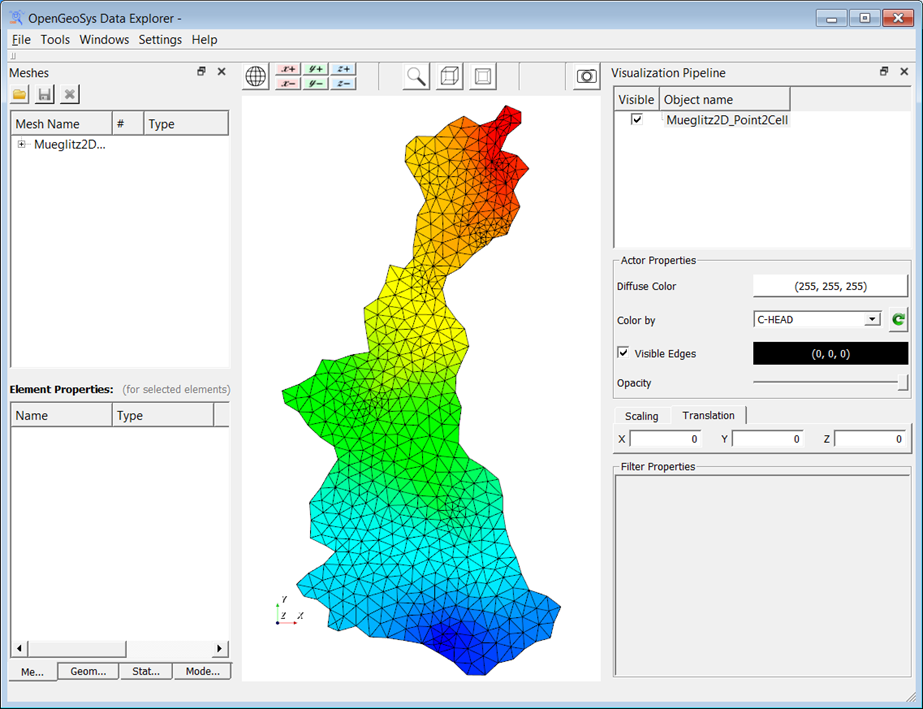Image resolution: width=923 pixels, height=709 pixels.
Task: Switch to the Geom... tab
Action: coord(87,671)
